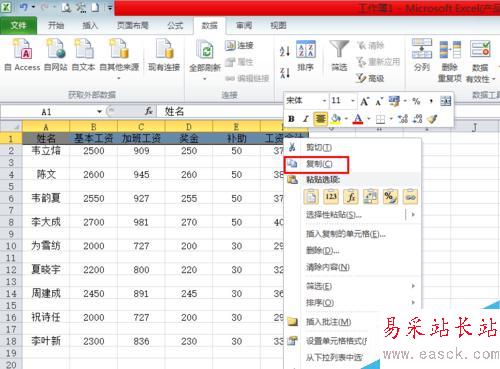Open the 排序 (Sort) dialog icon
500x369 pixels.
(306, 49)
